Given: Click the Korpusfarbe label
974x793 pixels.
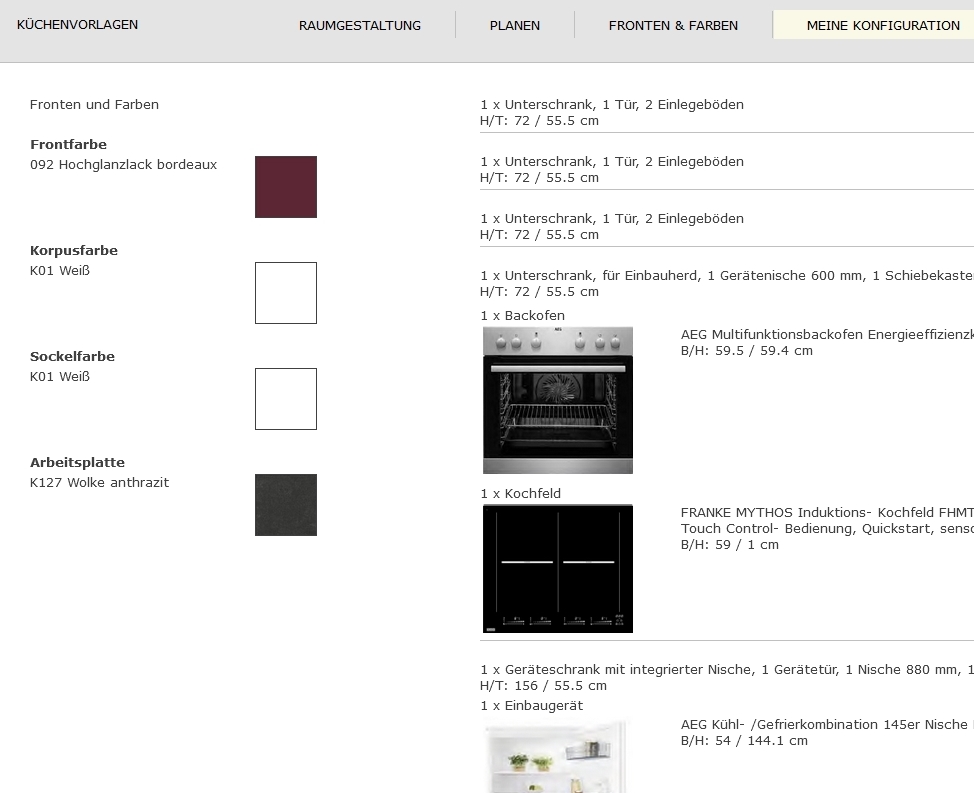Looking at the screenshot, I should [x=74, y=250].
